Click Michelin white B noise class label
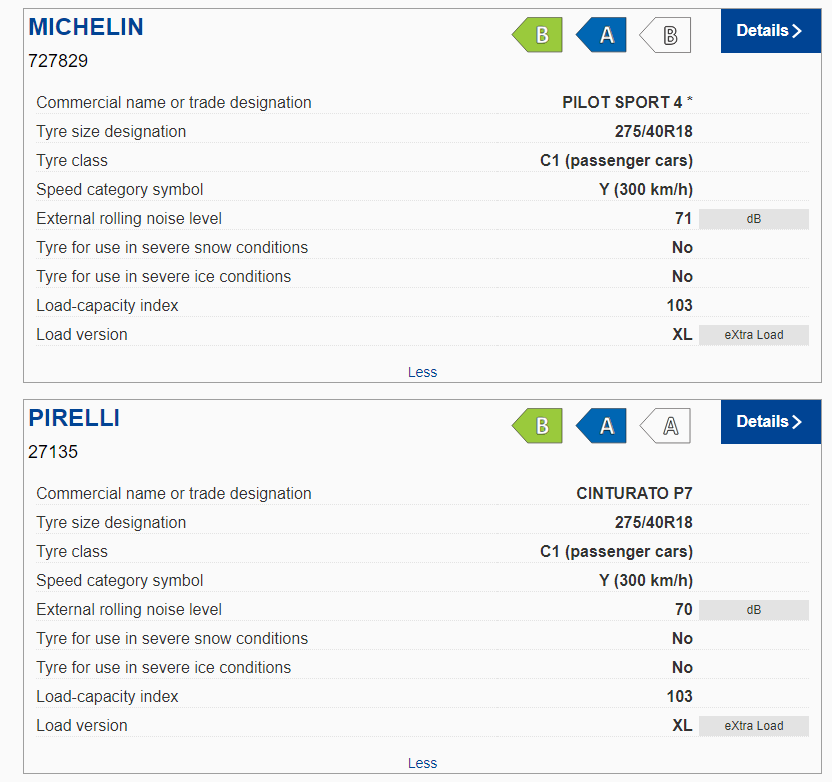The width and height of the screenshot is (832, 782). 665,35
